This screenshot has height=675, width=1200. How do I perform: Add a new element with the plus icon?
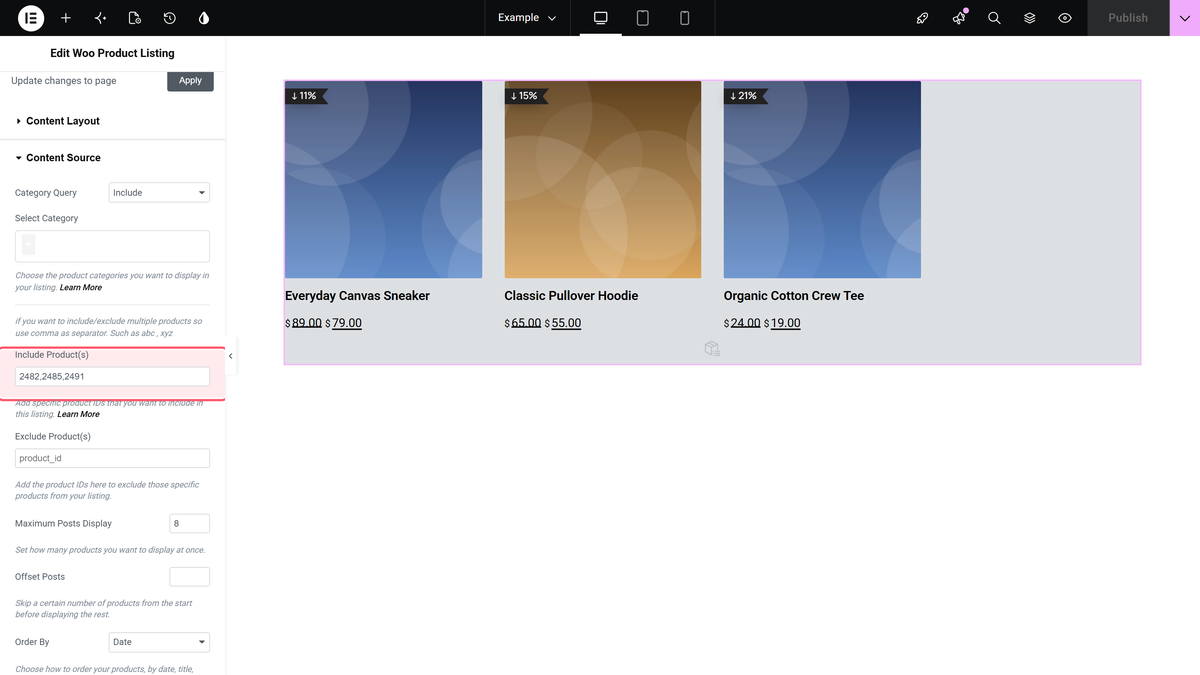click(x=66, y=18)
